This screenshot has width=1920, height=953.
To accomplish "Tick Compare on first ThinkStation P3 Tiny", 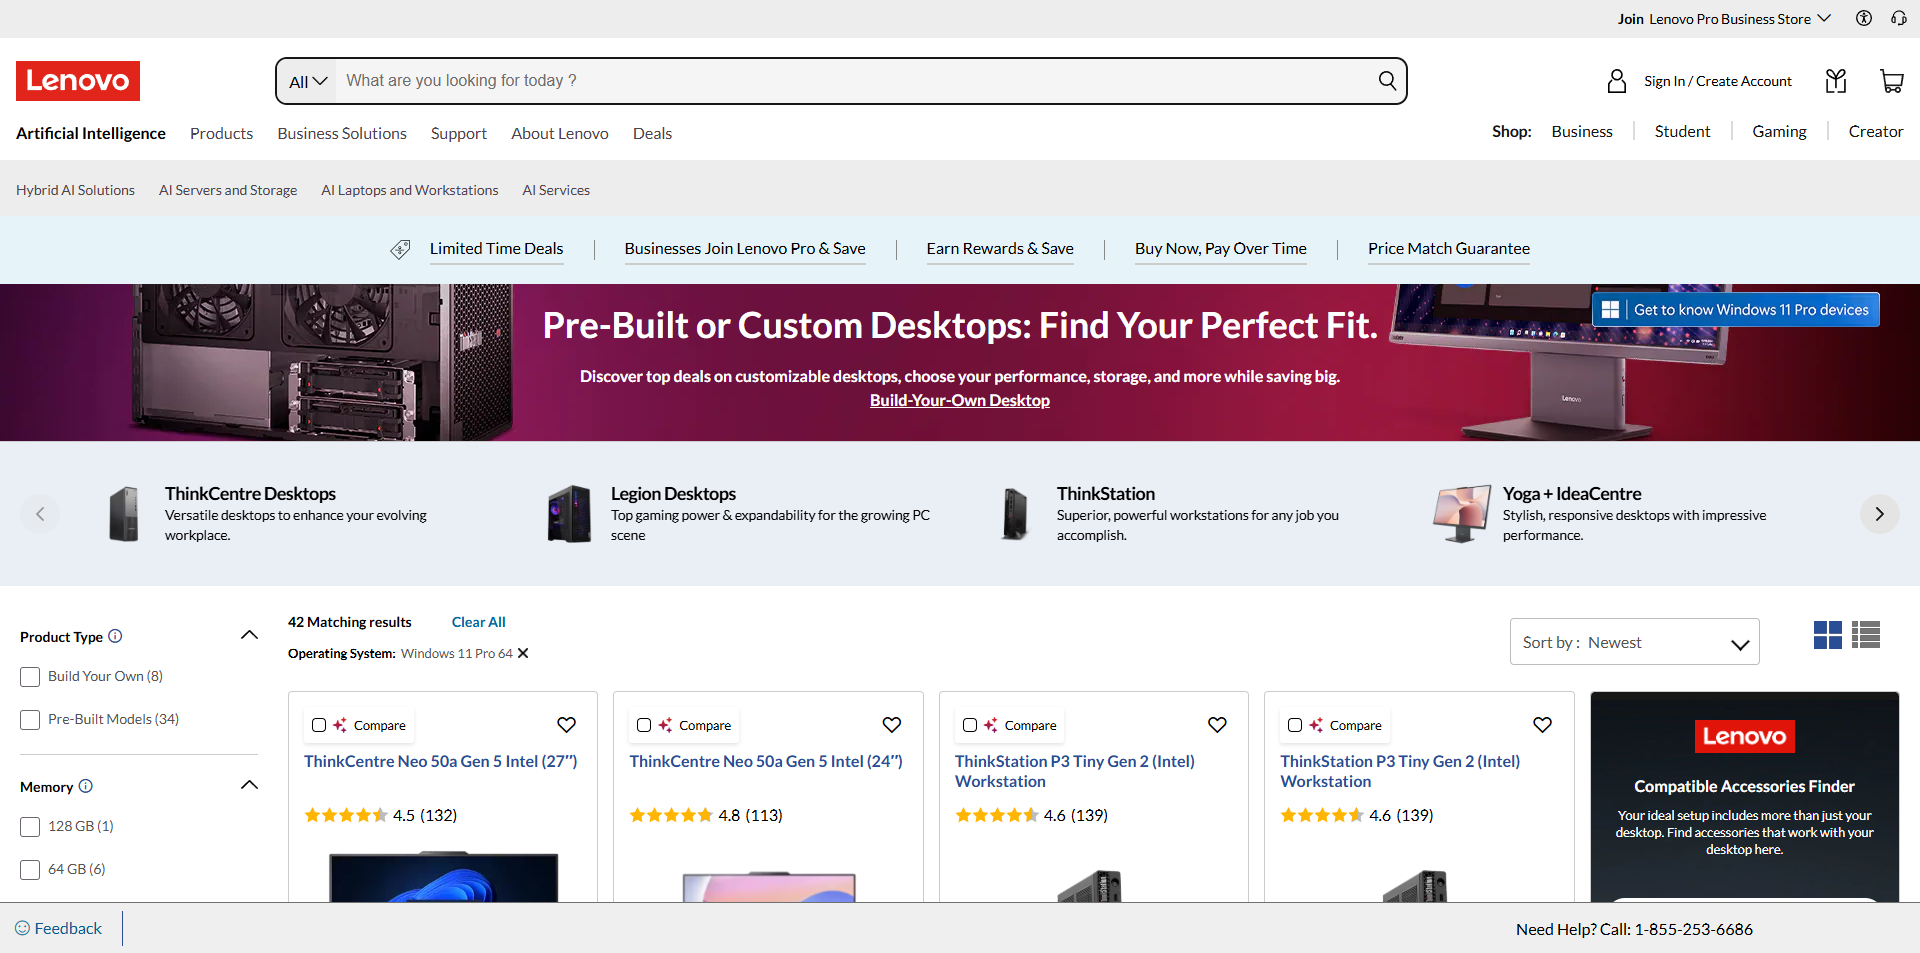I will pyautogui.click(x=970, y=725).
